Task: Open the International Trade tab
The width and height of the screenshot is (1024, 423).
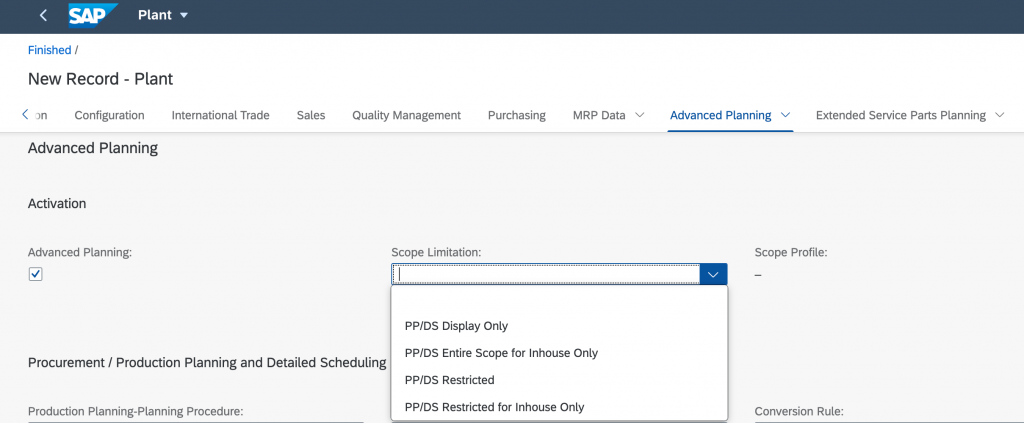Action: [x=220, y=115]
